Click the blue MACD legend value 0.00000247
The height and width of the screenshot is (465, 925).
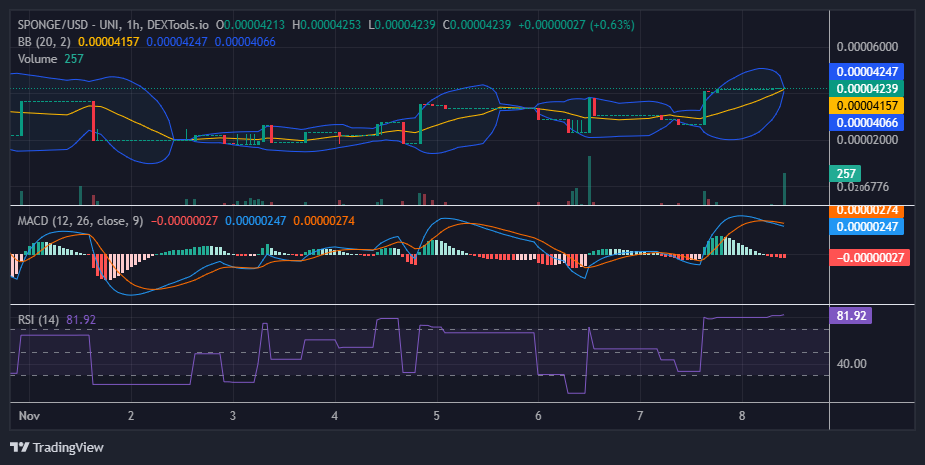click(x=255, y=221)
